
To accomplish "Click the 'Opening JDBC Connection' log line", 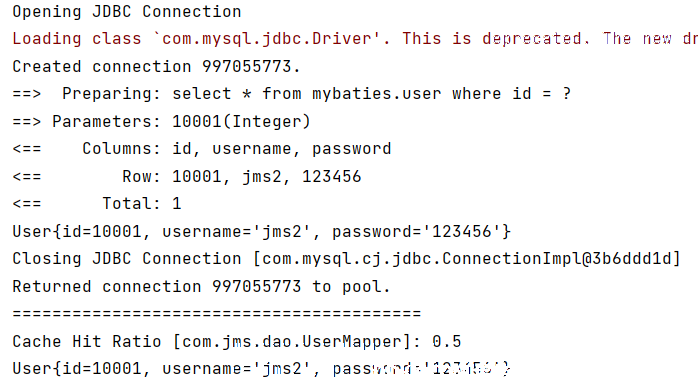I will point(127,12).
